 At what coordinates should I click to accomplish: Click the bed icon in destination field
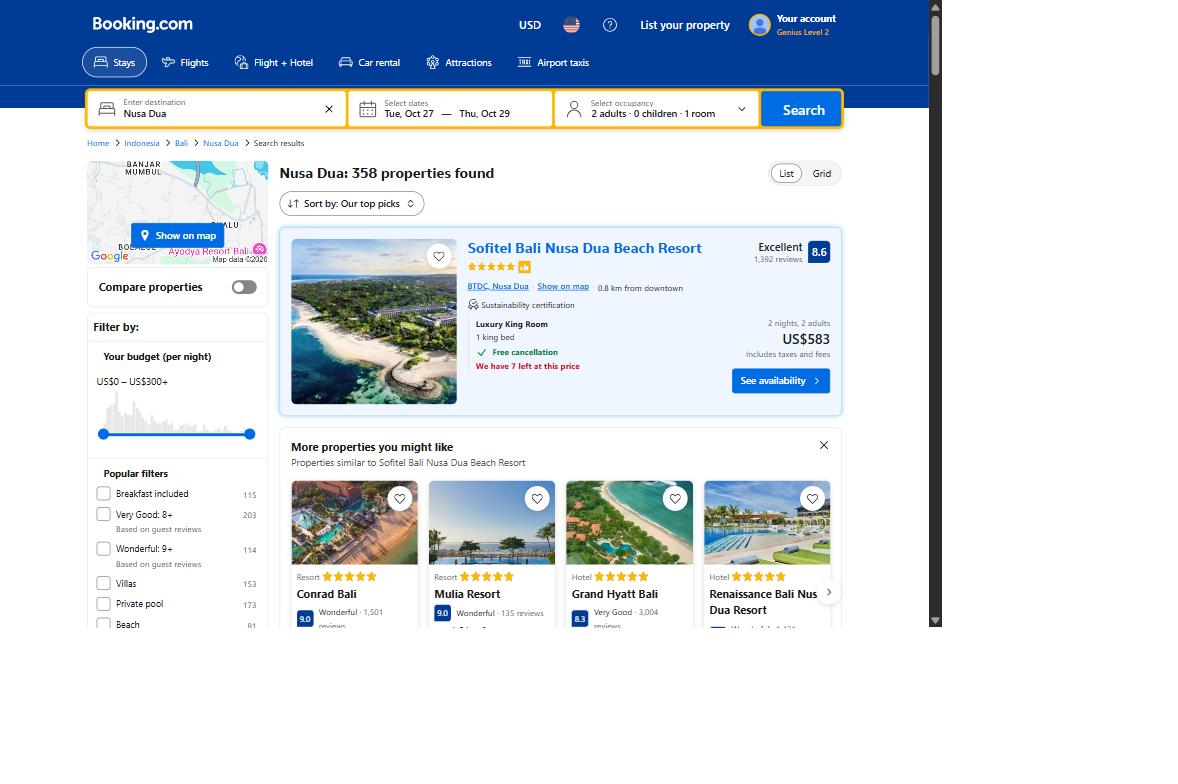coord(107,110)
